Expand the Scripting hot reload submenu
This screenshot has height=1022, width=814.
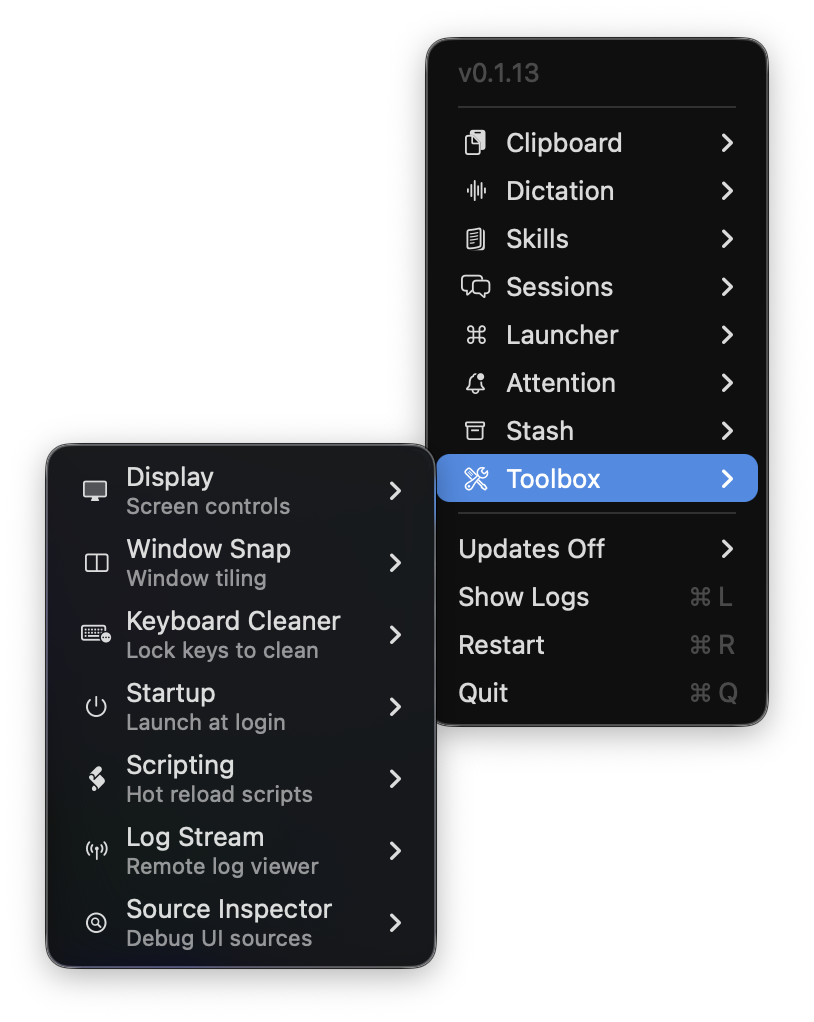tap(395, 778)
